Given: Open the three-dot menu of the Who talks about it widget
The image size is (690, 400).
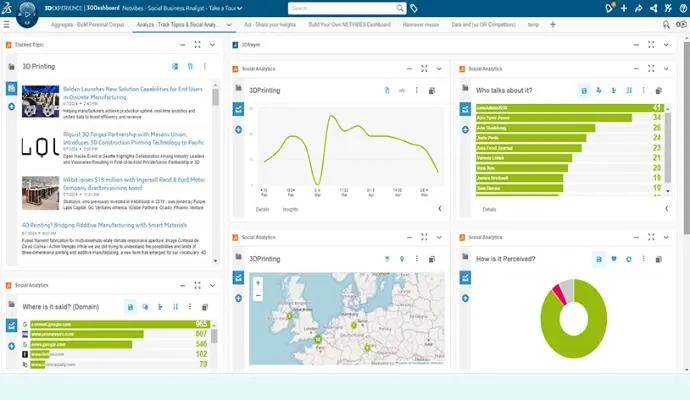Looking at the screenshot, I should pos(643,90).
